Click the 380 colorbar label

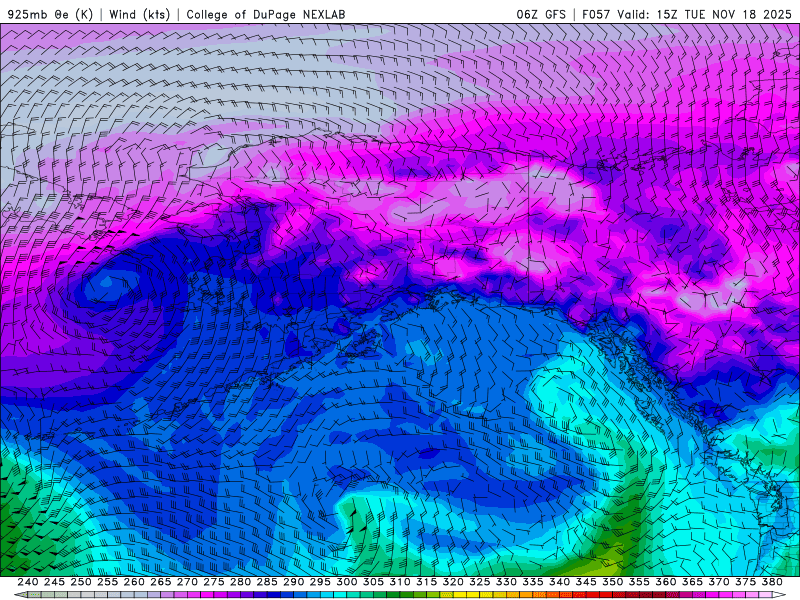771,582
